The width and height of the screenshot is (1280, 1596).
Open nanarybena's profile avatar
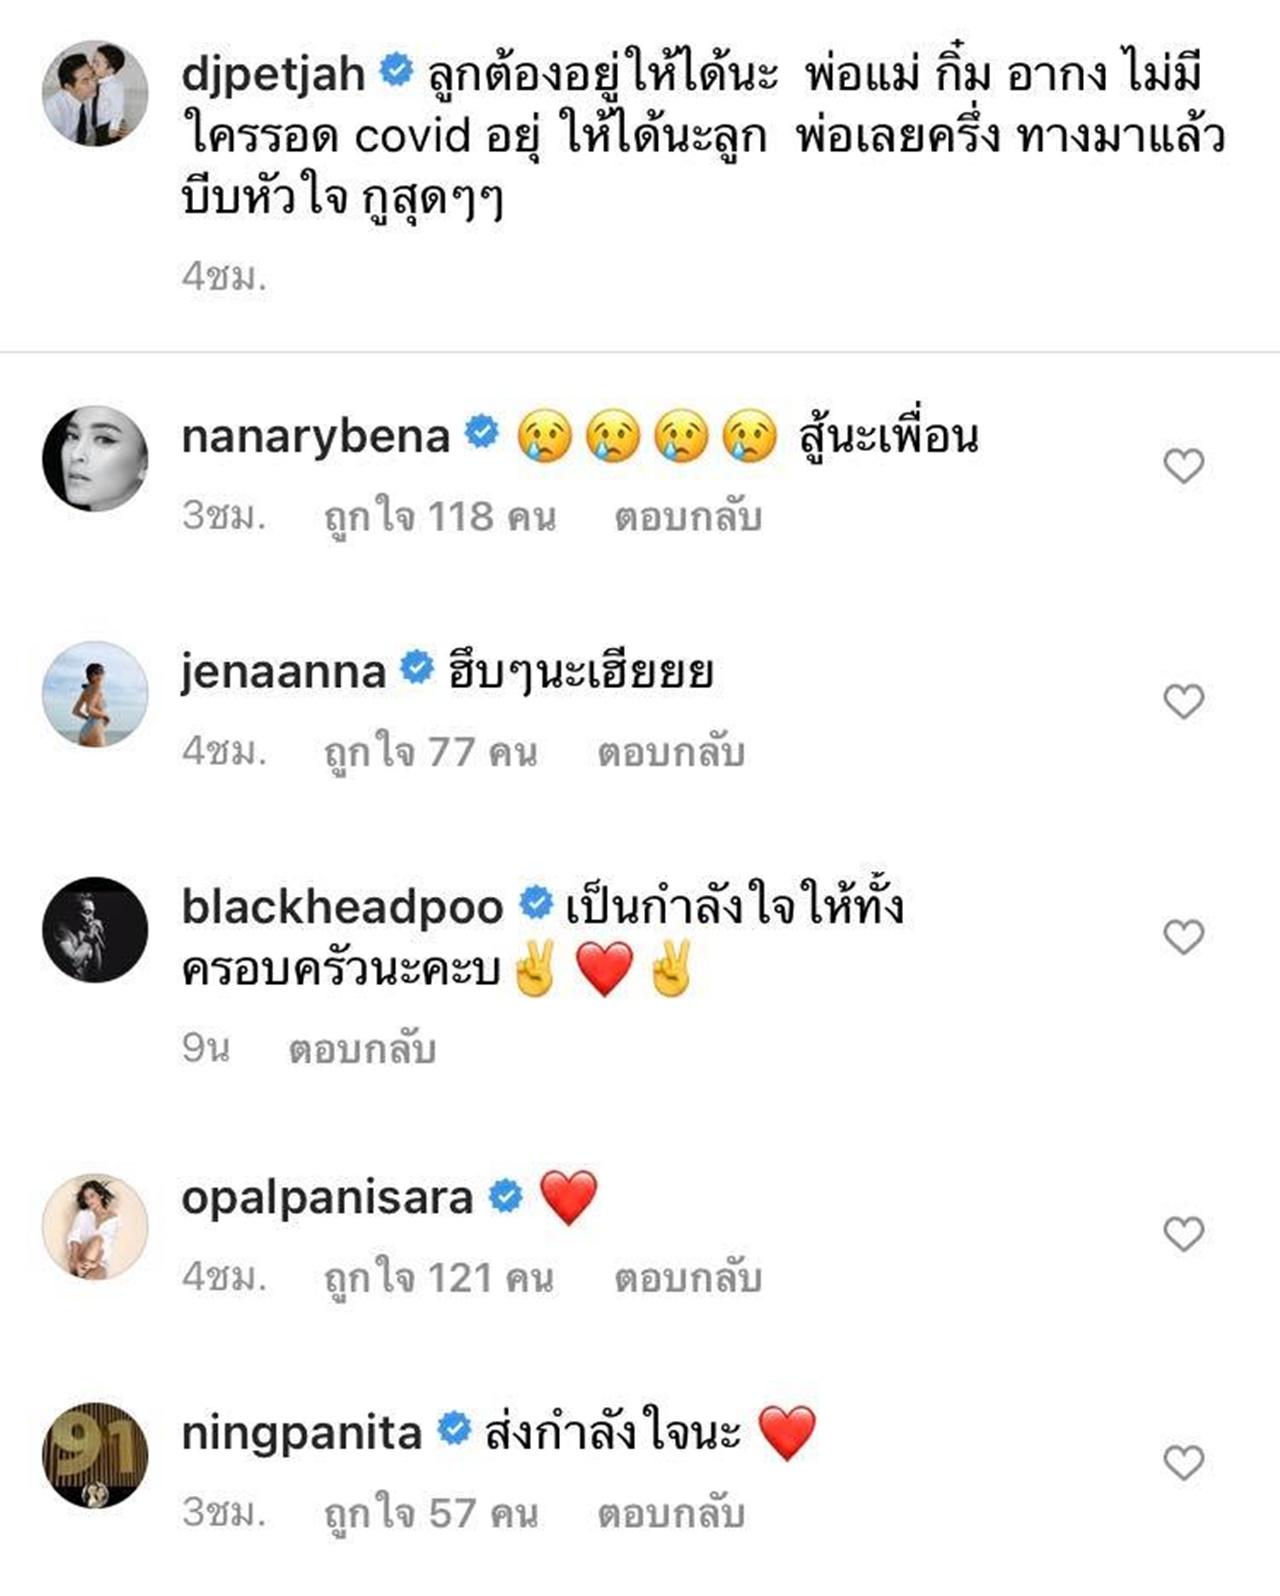pyautogui.click(x=95, y=459)
